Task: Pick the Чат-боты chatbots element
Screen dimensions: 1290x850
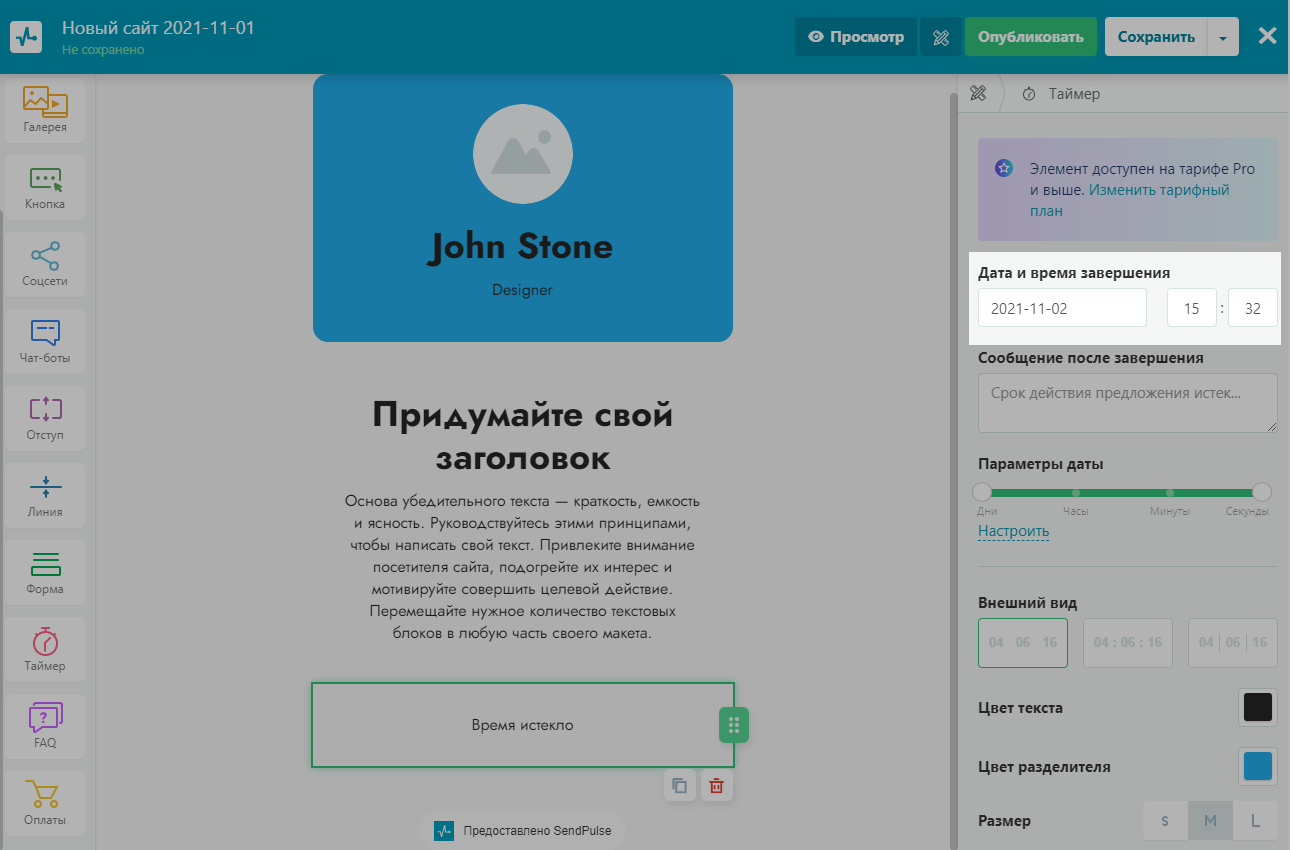Action: coord(45,341)
